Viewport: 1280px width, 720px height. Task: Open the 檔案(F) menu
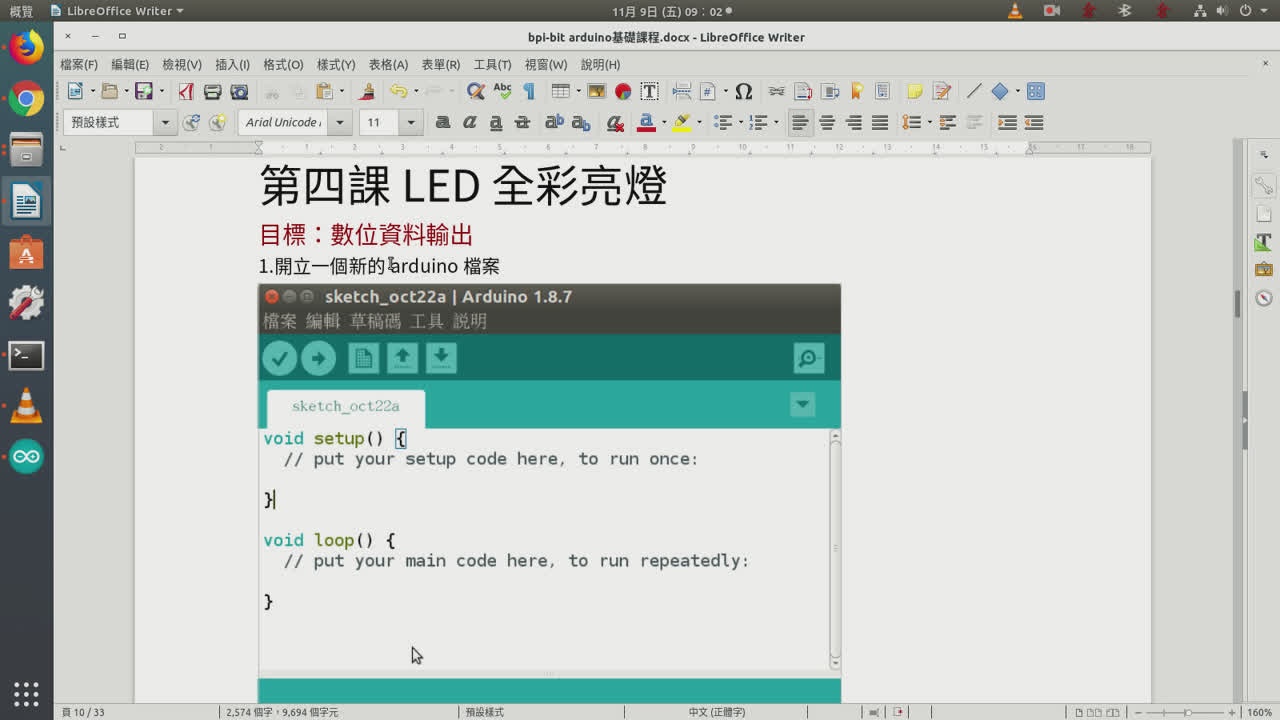click(x=79, y=64)
